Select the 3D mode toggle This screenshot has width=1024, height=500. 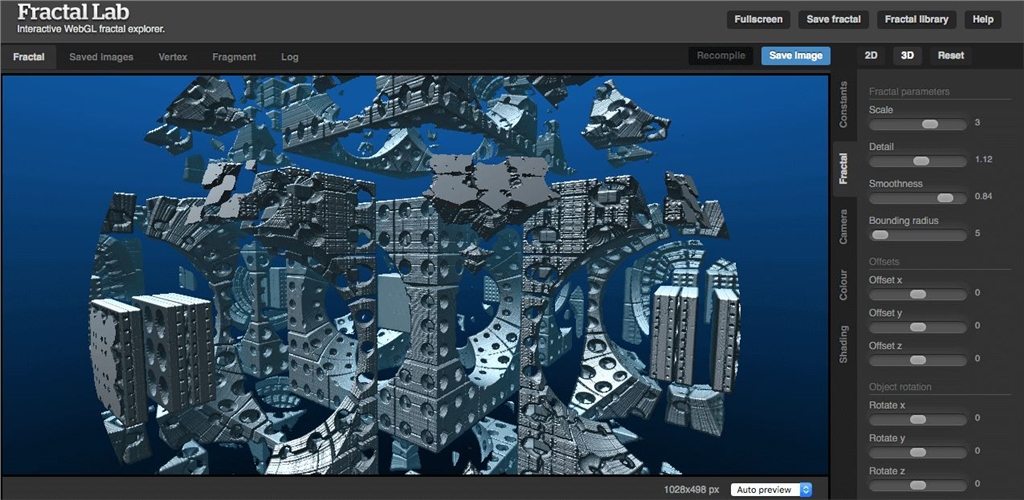[x=907, y=56]
